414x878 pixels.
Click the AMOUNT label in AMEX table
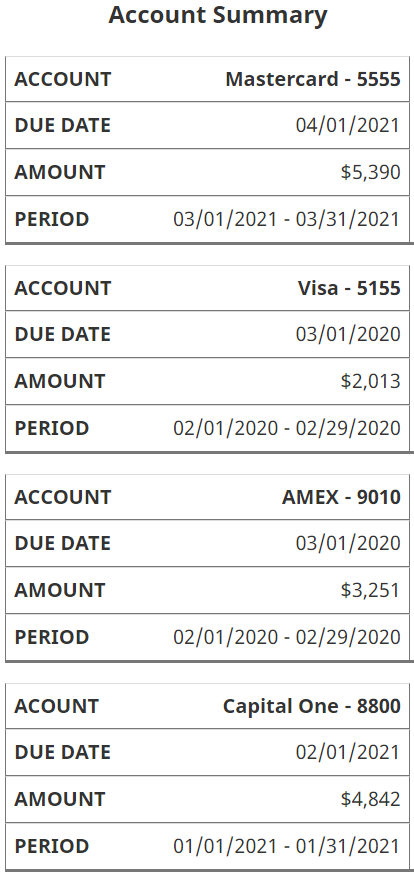60,590
